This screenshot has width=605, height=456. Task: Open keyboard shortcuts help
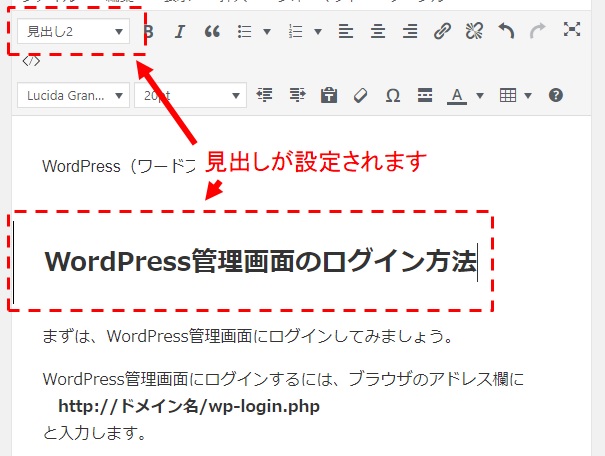[x=556, y=95]
